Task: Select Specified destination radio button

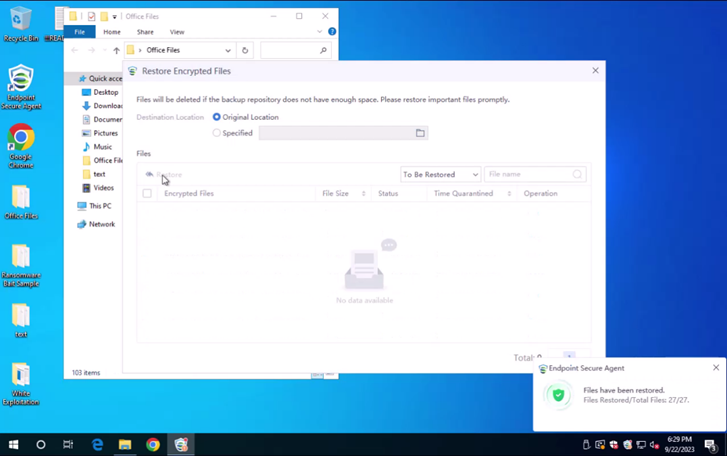Action: [x=217, y=133]
